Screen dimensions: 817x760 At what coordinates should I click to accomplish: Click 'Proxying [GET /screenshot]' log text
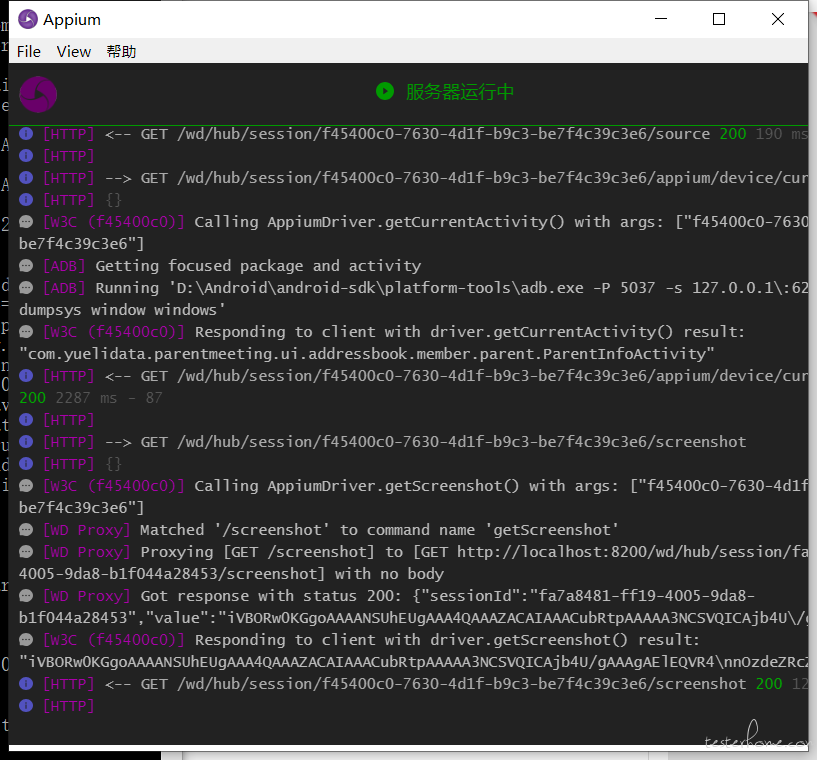pyautogui.click(x=257, y=552)
